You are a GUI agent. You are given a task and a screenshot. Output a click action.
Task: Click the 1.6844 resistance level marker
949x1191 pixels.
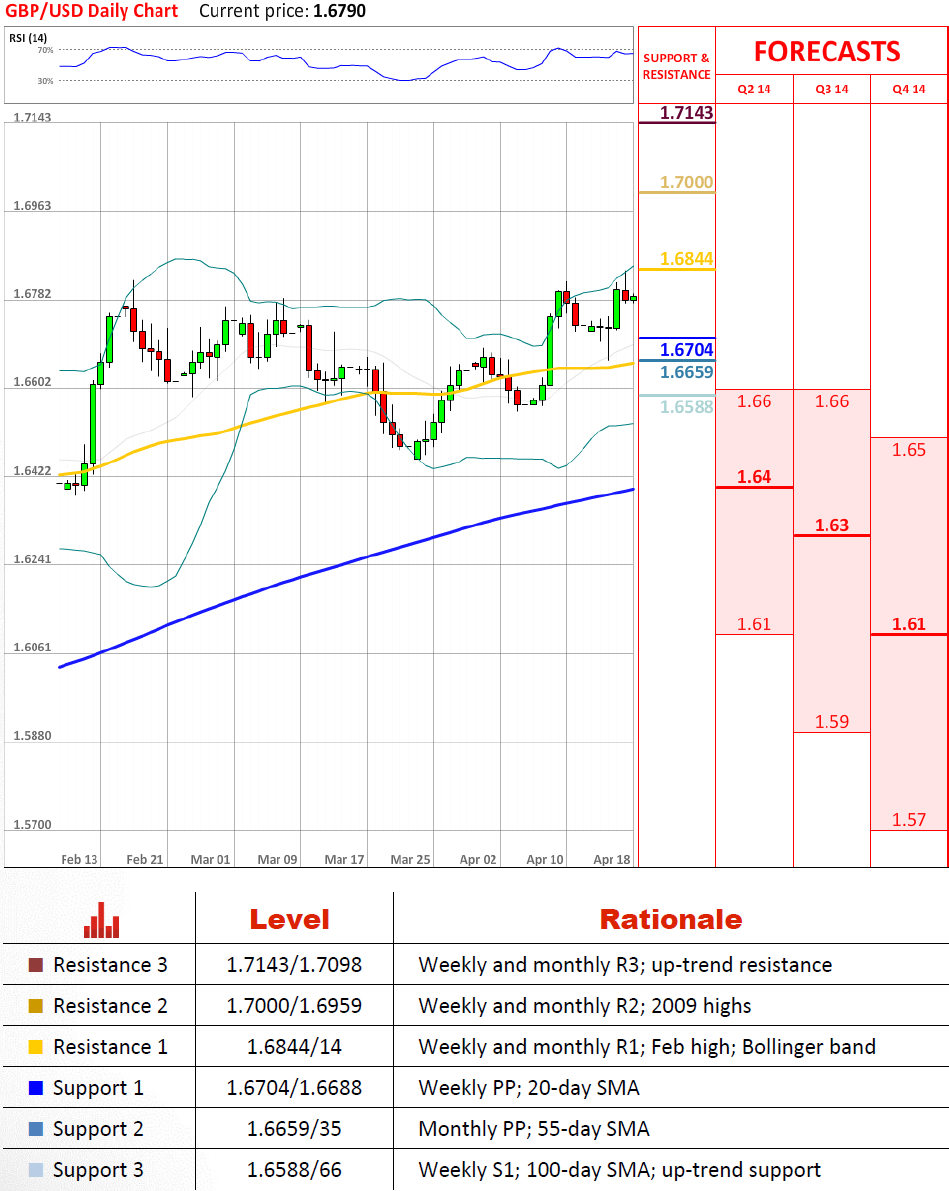coord(686,259)
